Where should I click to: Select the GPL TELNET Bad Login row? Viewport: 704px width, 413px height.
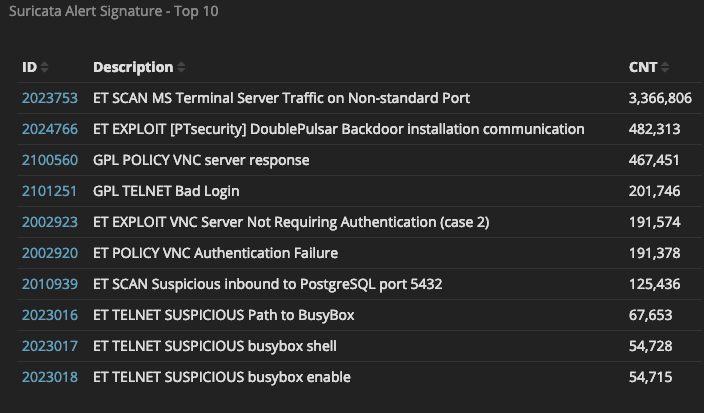(x=359, y=191)
